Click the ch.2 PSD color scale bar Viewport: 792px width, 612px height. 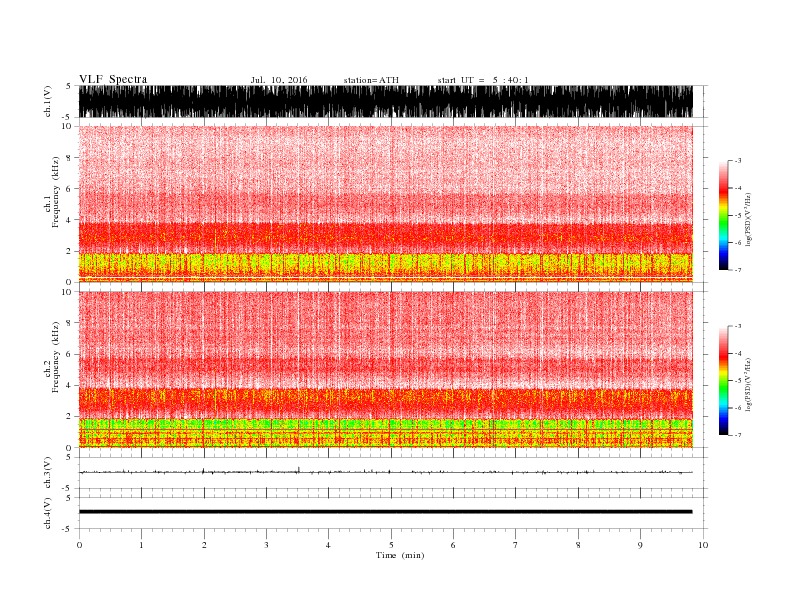[x=723, y=381]
